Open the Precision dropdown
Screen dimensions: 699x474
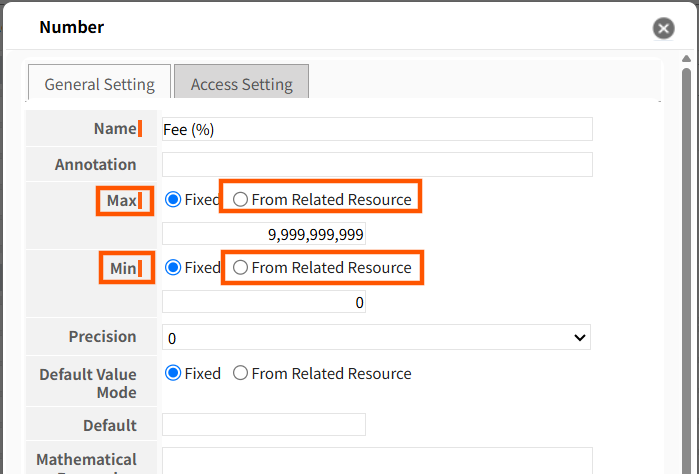coord(376,338)
